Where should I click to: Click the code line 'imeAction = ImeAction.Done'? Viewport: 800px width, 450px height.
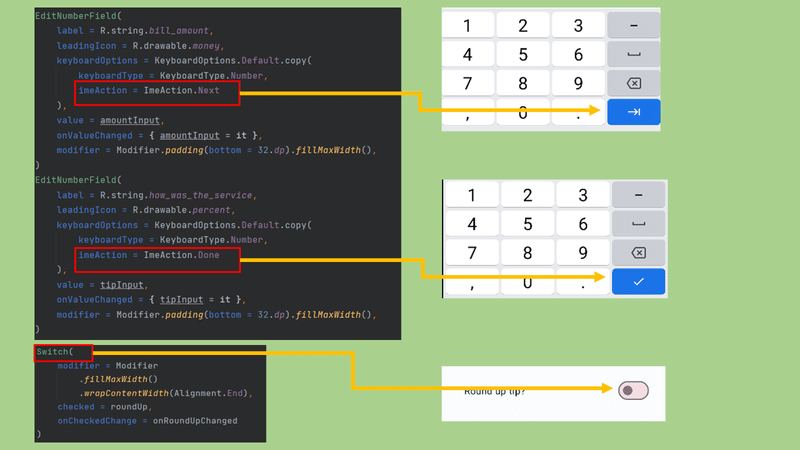point(148,255)
